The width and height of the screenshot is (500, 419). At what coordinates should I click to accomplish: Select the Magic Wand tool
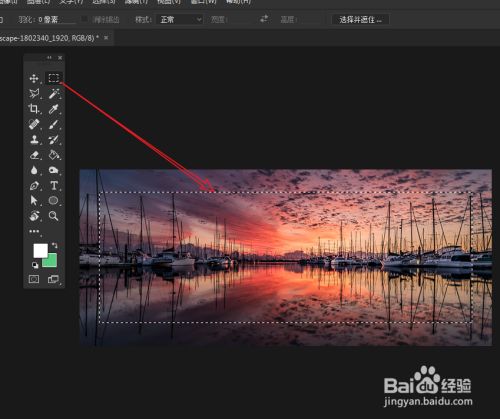(53, 94)
